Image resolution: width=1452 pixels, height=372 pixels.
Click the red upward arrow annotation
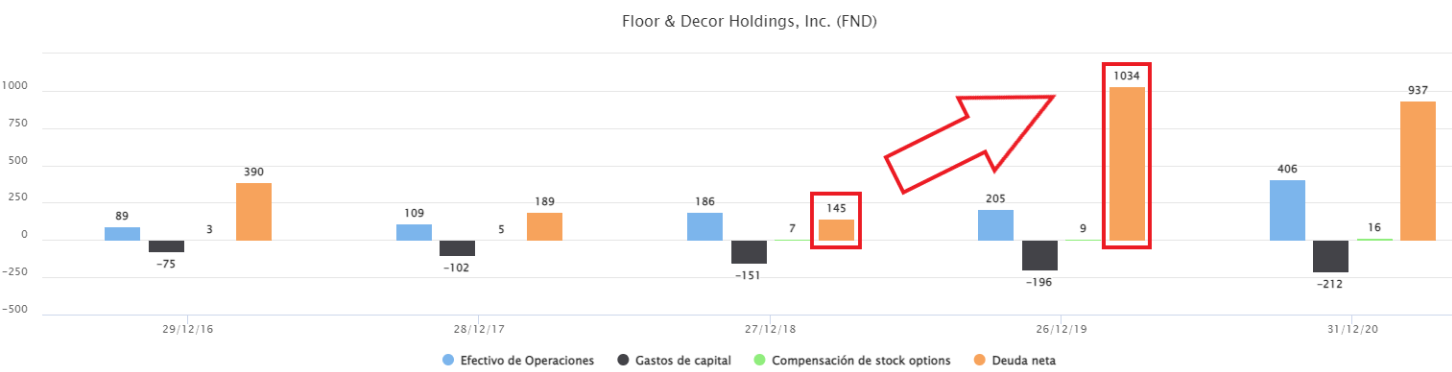pos(970,140)
